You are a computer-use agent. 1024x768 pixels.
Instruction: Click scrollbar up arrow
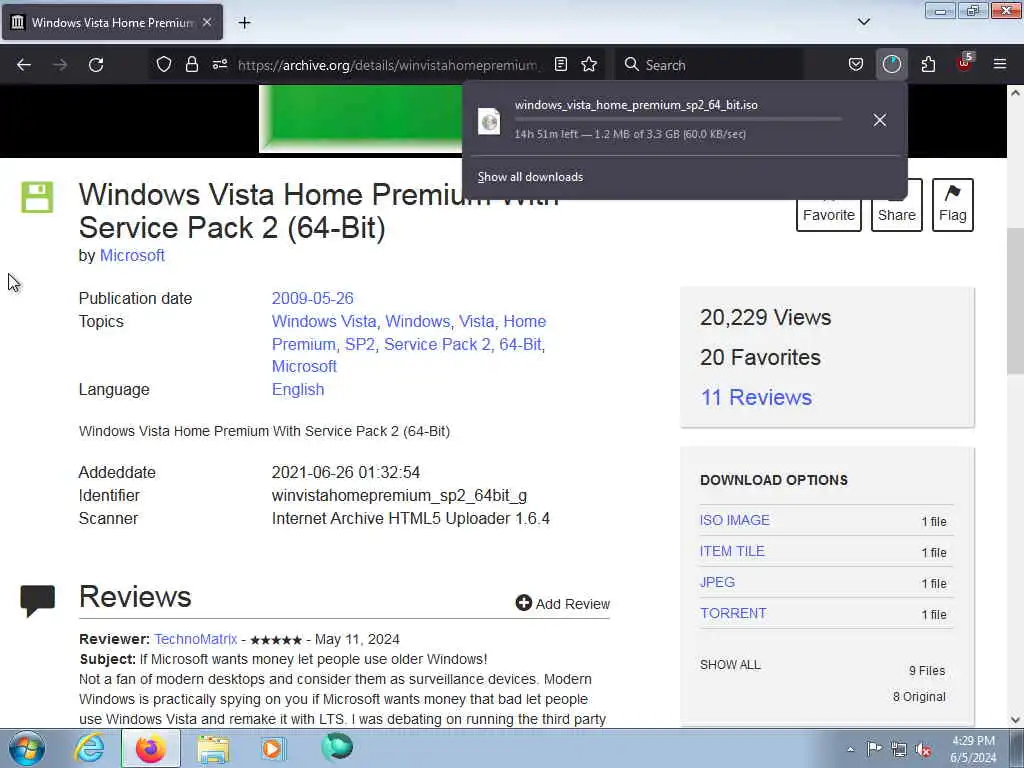click(1015, 93)
